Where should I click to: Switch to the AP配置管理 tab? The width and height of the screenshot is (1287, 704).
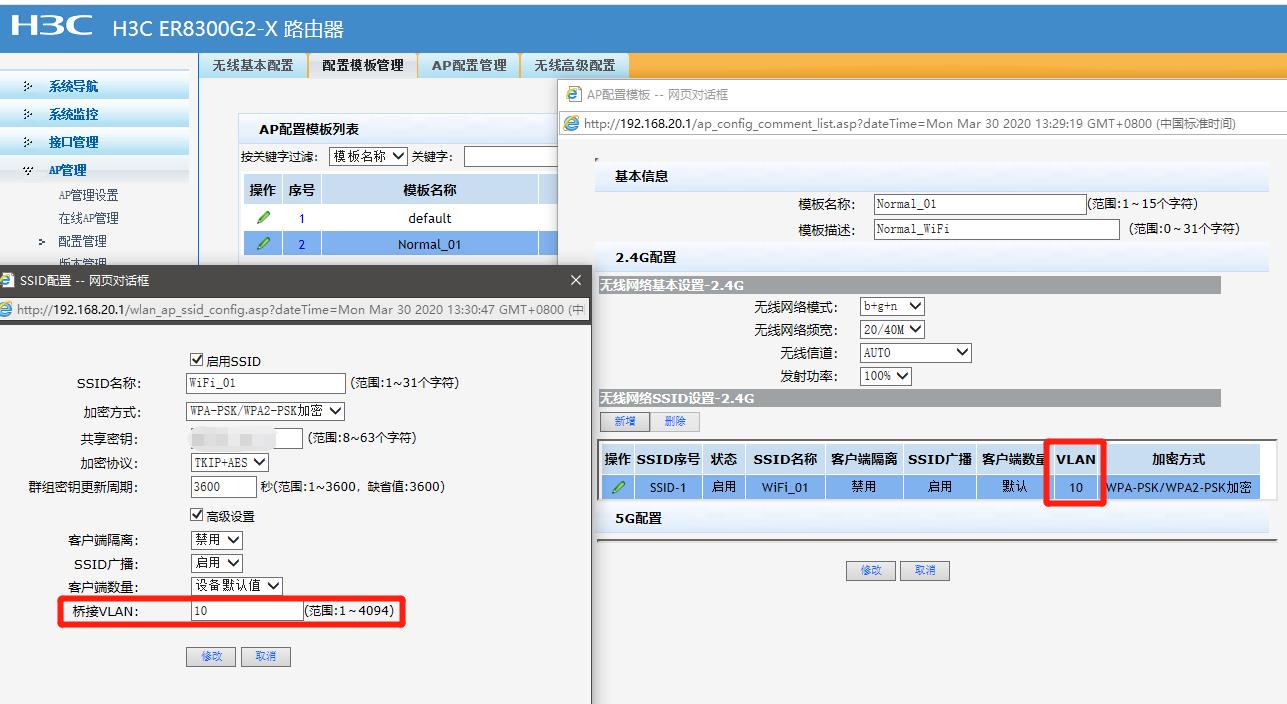coord(469,65)
